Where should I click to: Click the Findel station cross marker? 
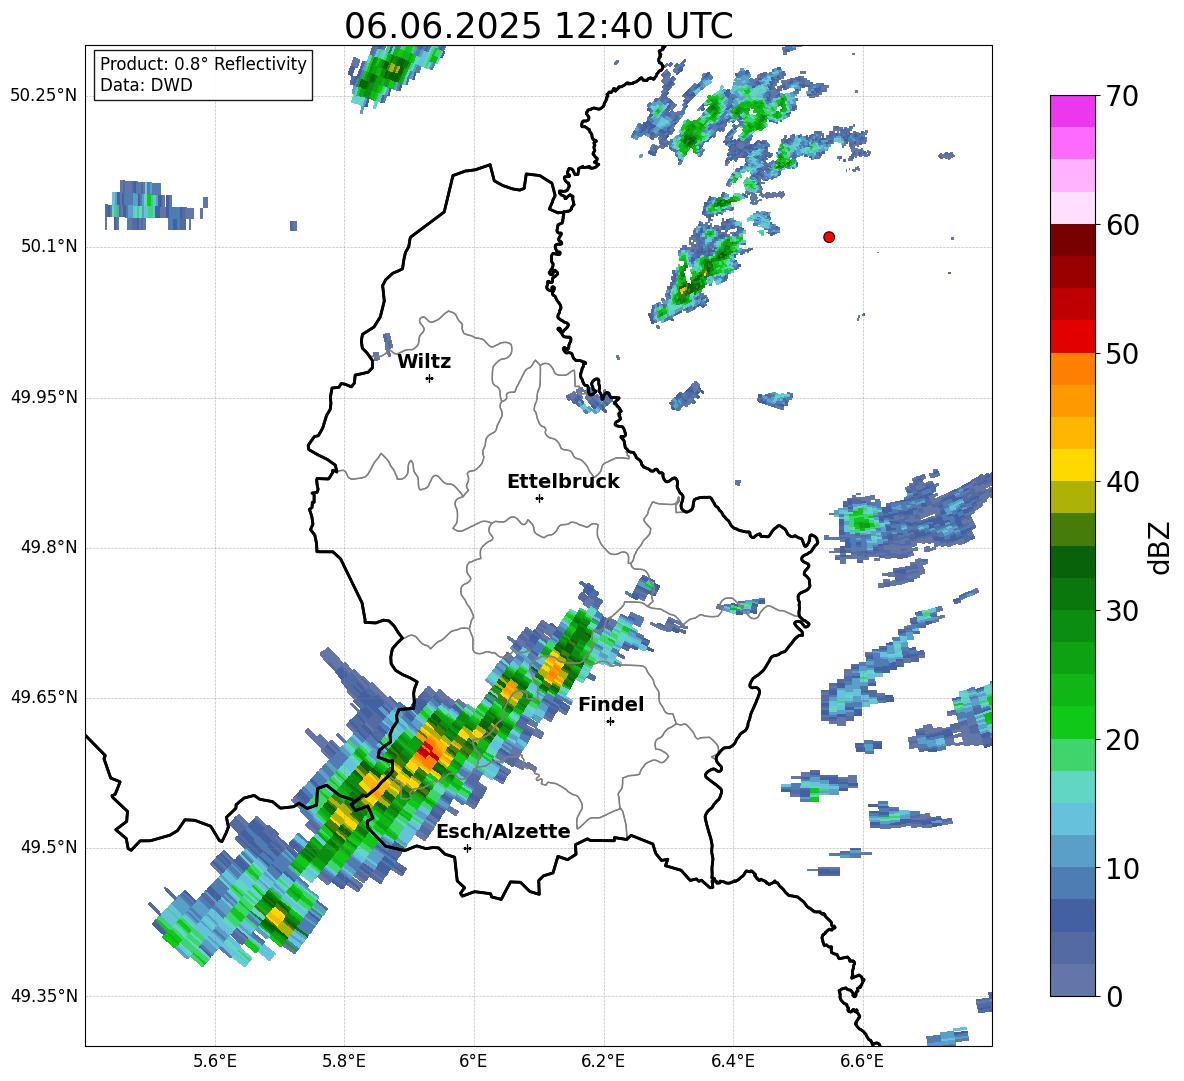[x=610, y=722]
